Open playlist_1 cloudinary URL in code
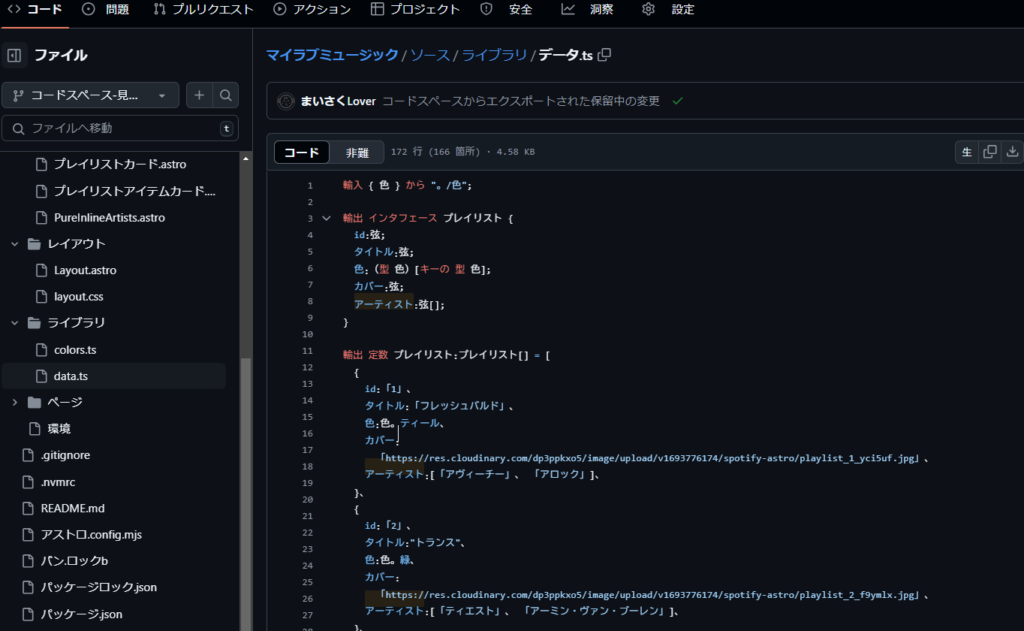 650,458
